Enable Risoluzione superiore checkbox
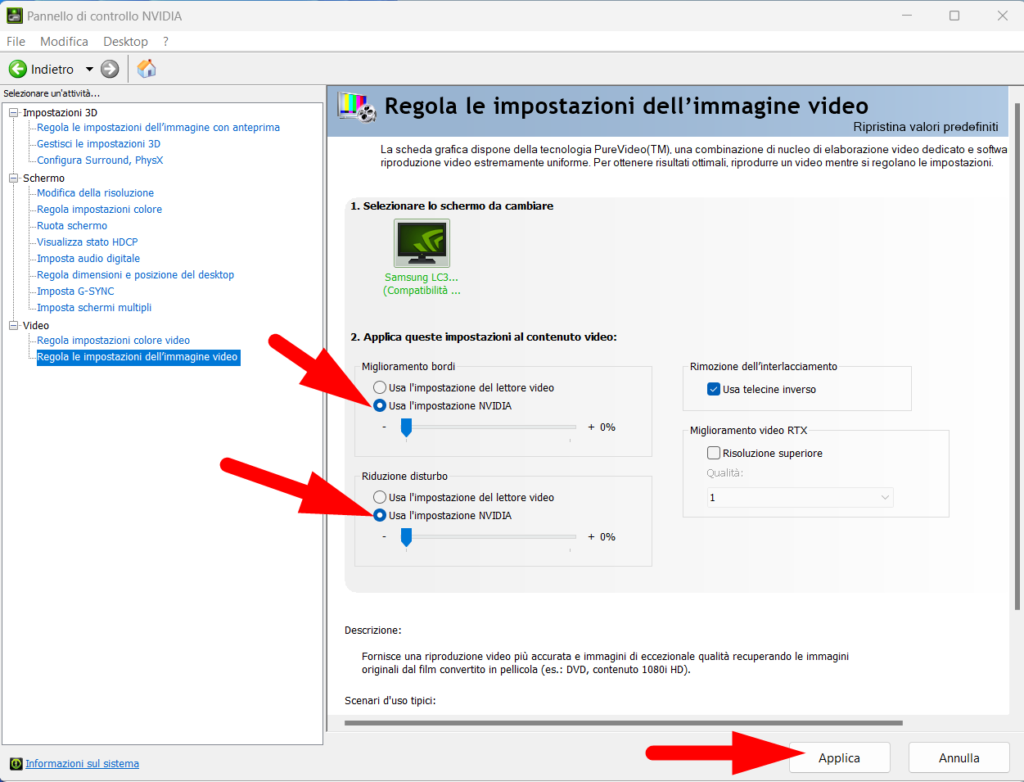The height and width of the screenshot is (782, 1024). point(713,453)
